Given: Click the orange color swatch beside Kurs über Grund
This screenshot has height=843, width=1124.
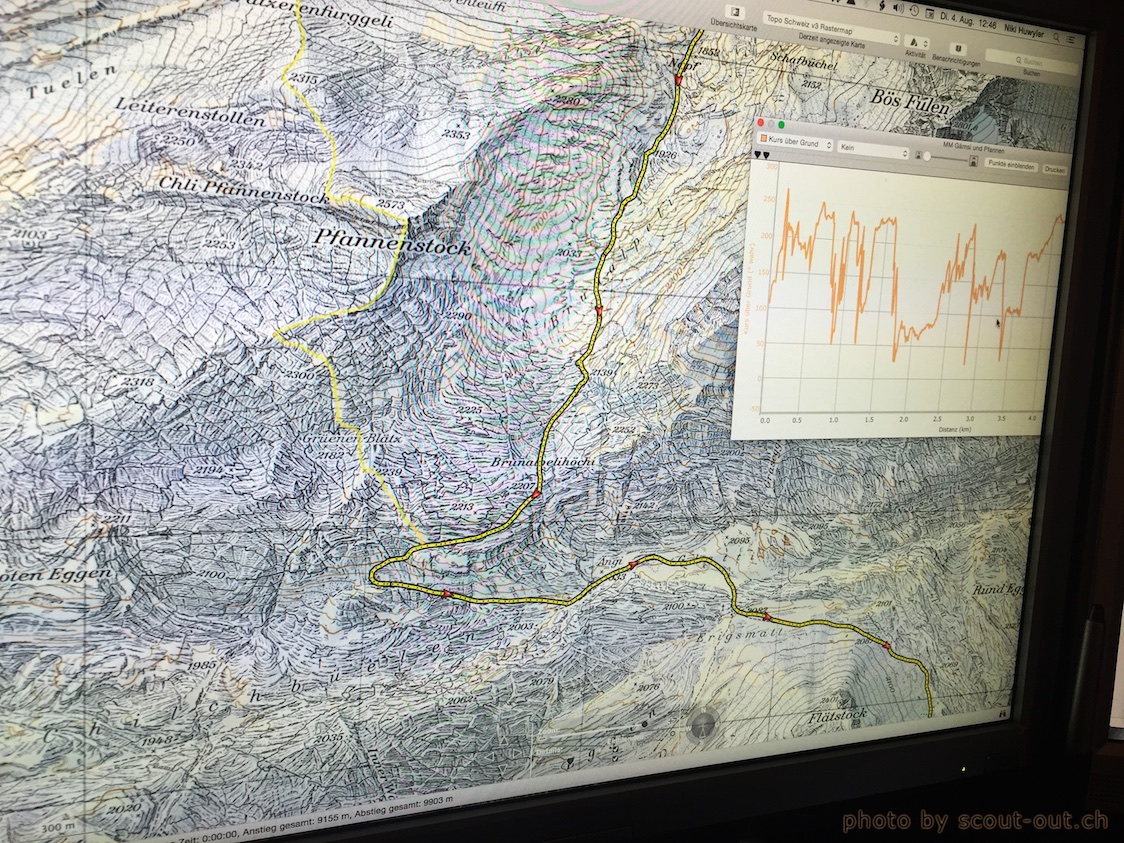Looking at the screenshot, I should click(763, 138).
